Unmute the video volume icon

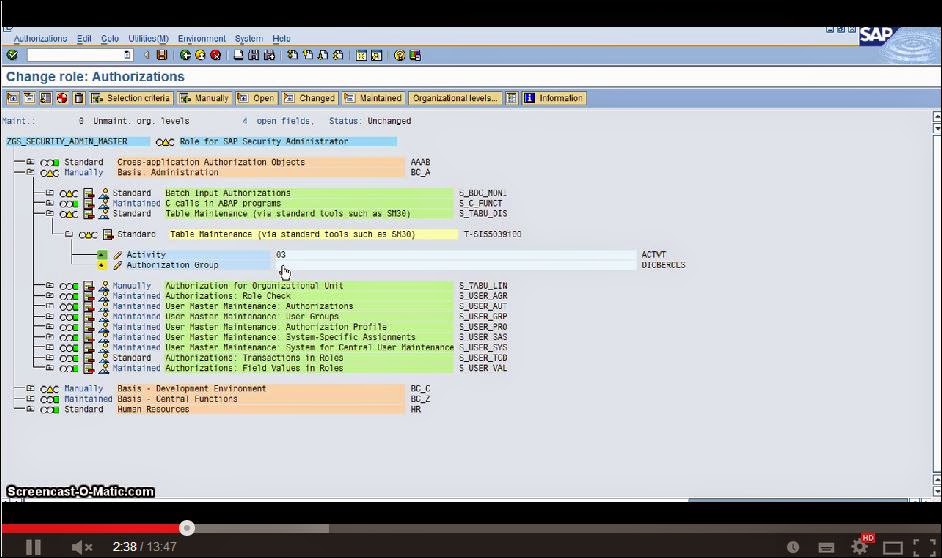point(82,547)
